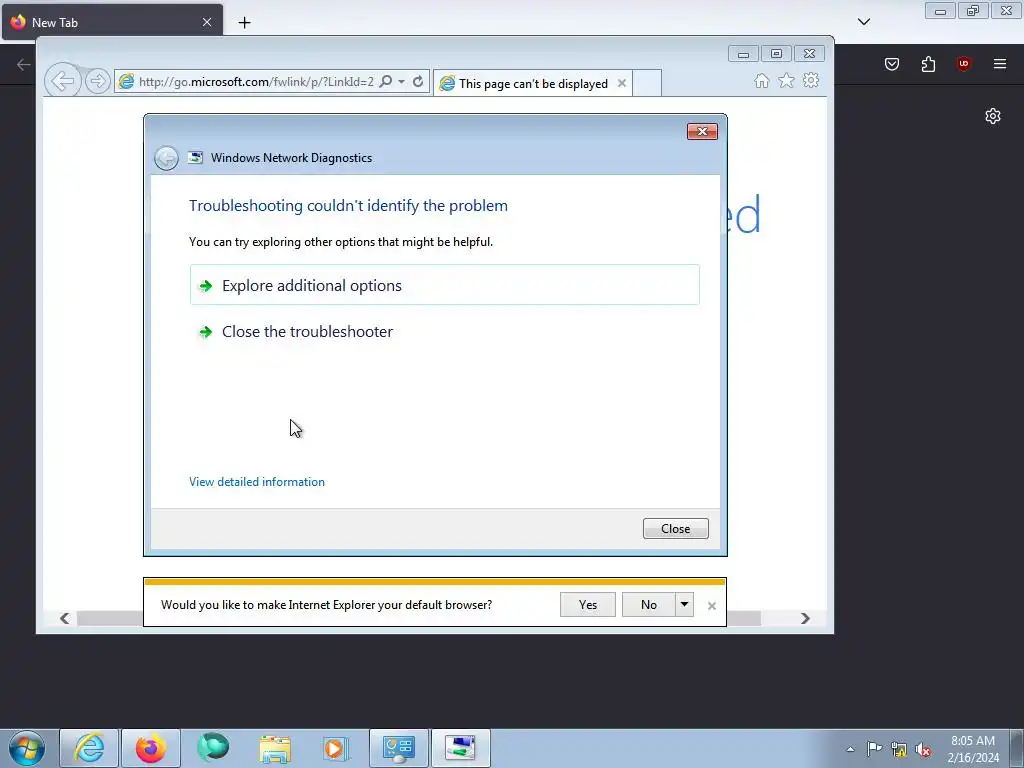1024x768 pixels.
Task: Click the Close button in diagnostics dialog
Action: (675, 528)
